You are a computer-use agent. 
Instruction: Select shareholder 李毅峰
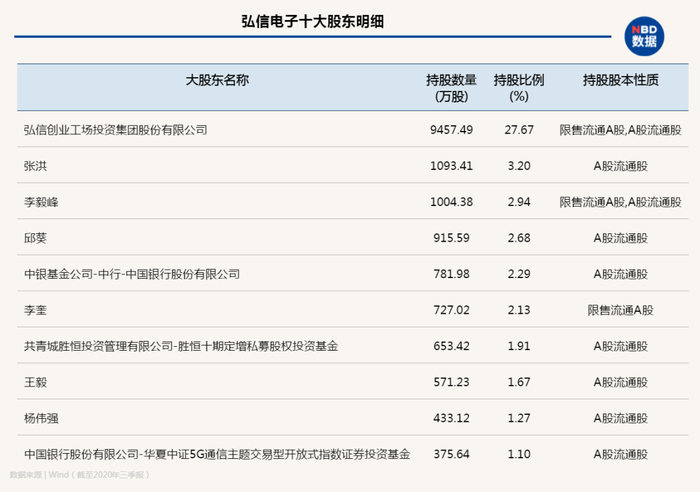tap(41, 202)
